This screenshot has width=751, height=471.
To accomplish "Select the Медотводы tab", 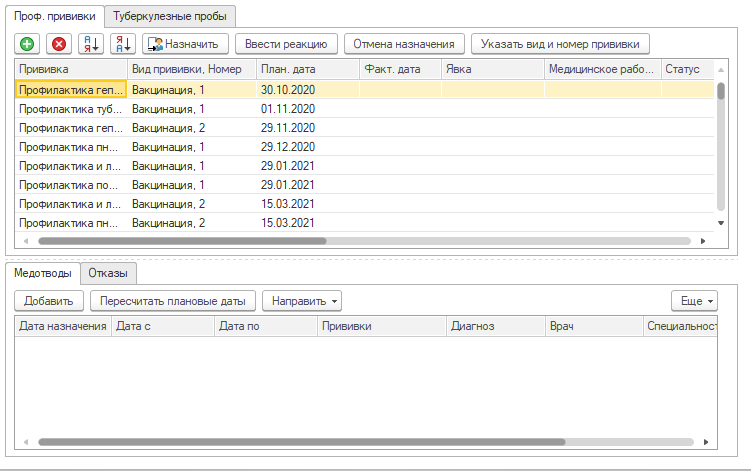I will (x=43, y=273).
